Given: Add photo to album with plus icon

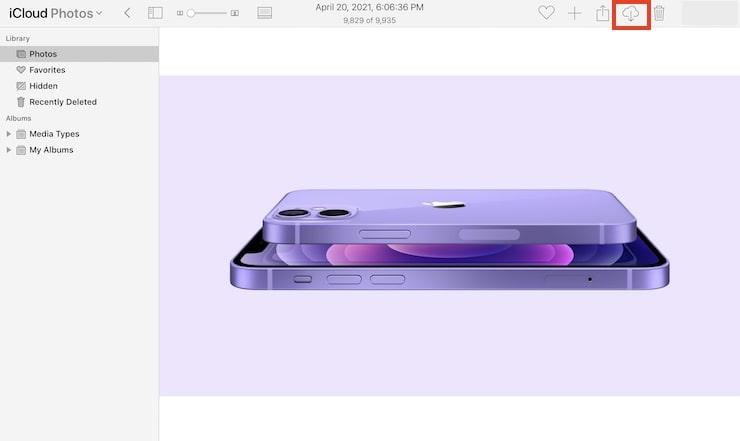Looking at the screenshot, I should click(574, 13).
